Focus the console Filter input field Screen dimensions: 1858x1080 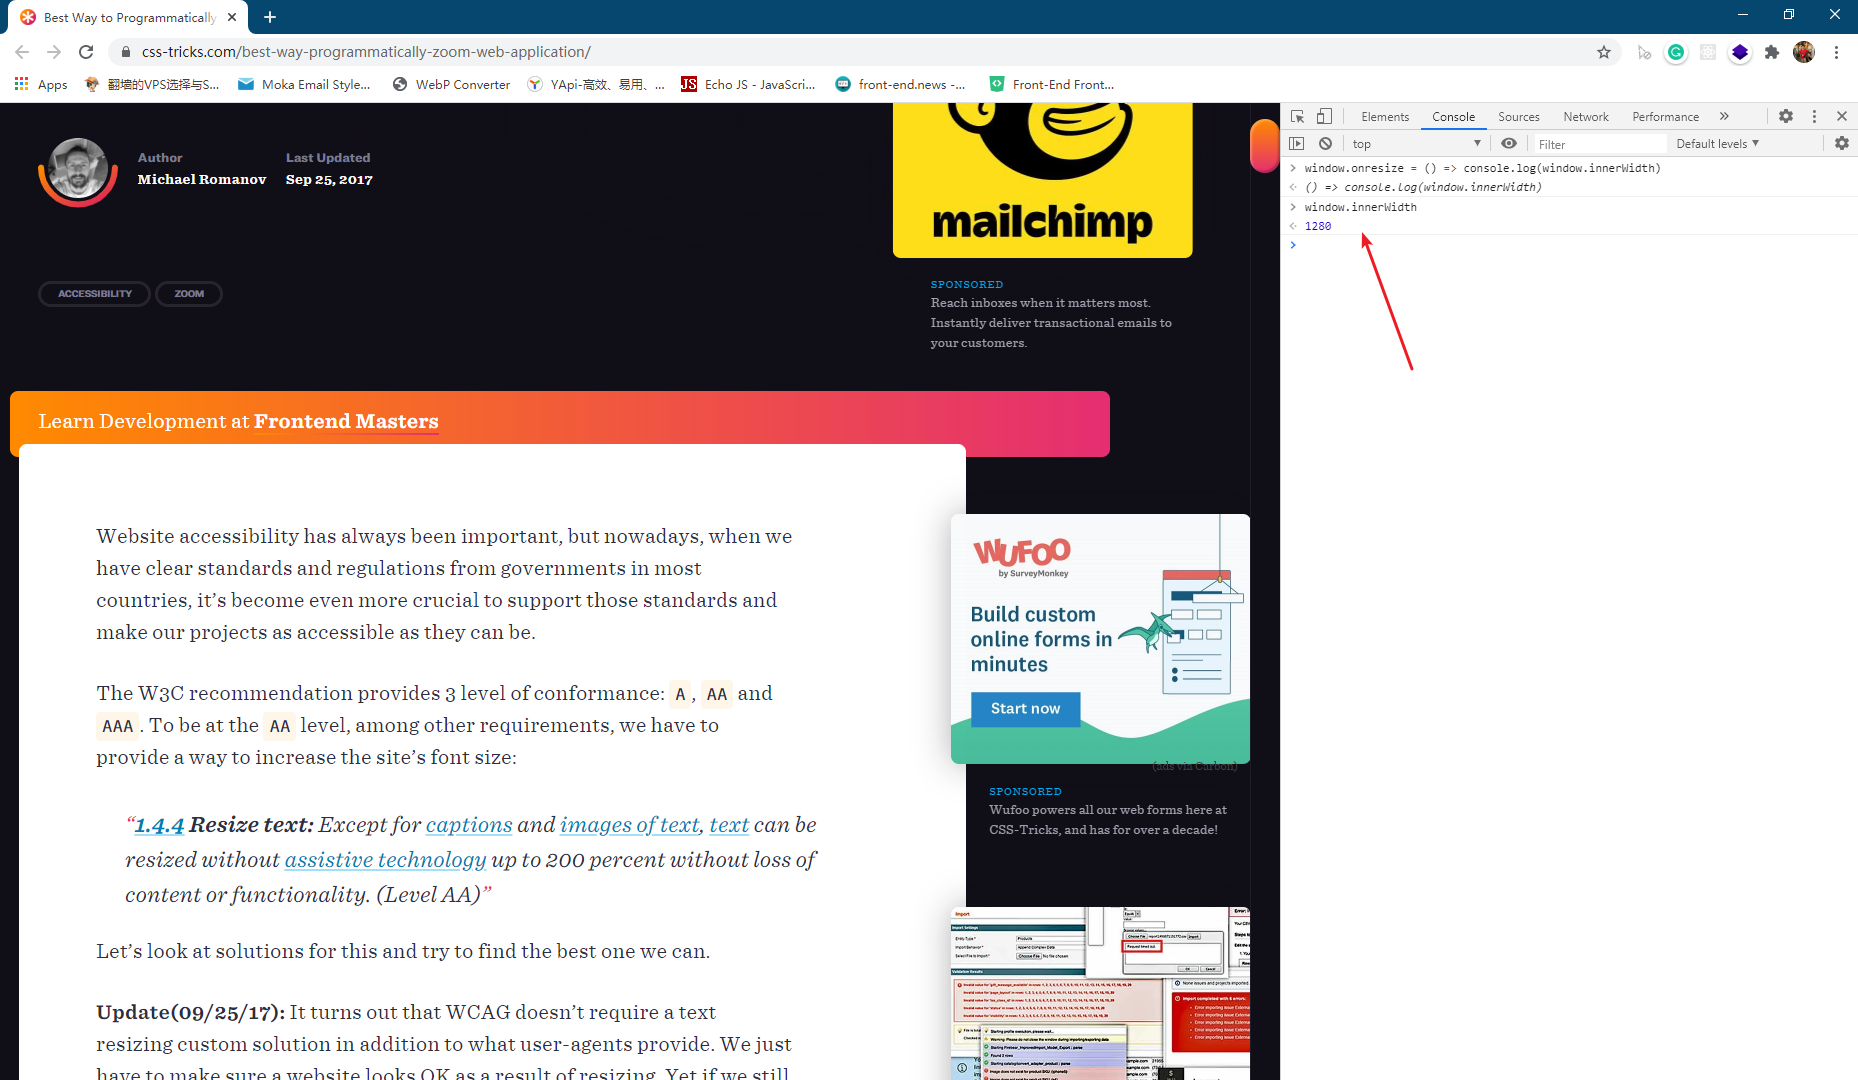1600,144
